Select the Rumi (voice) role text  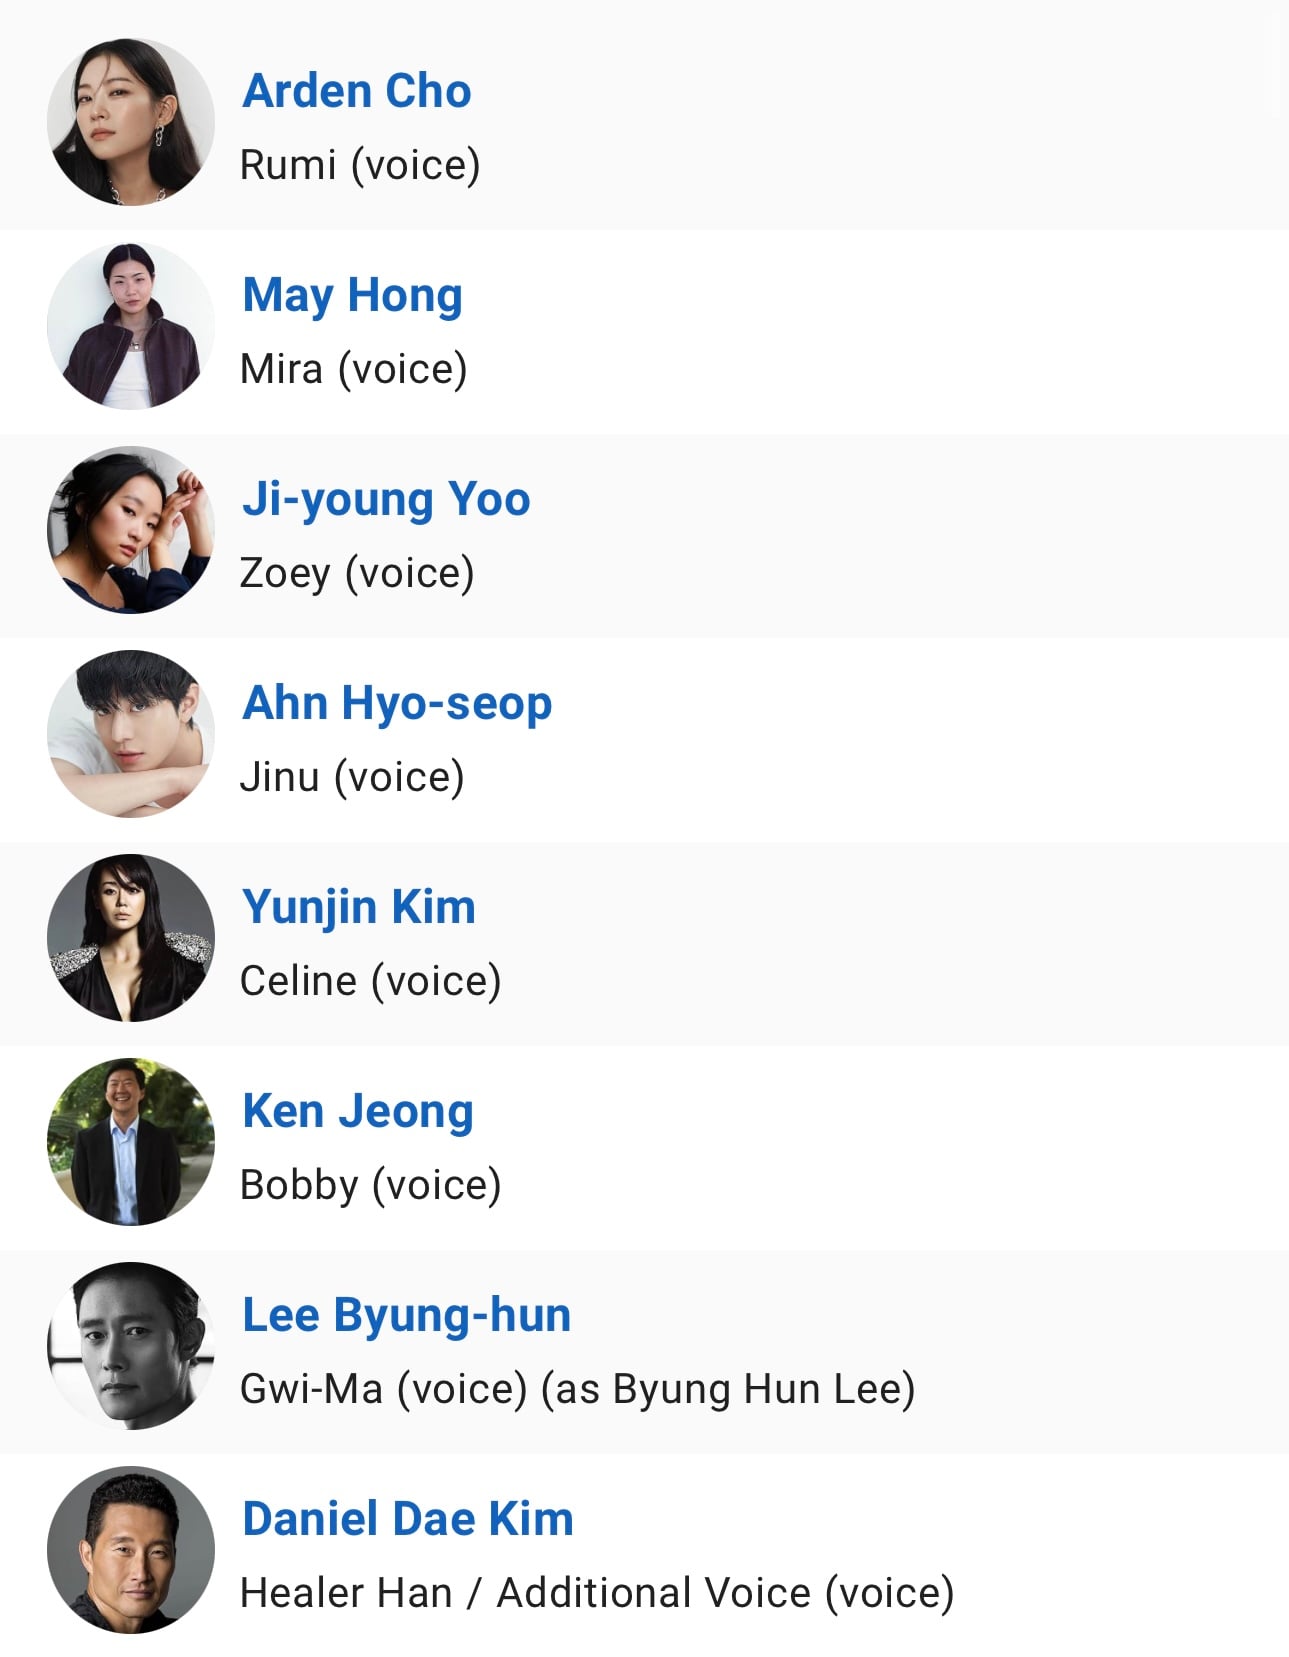pyautogui.click(x=360, y=165)
